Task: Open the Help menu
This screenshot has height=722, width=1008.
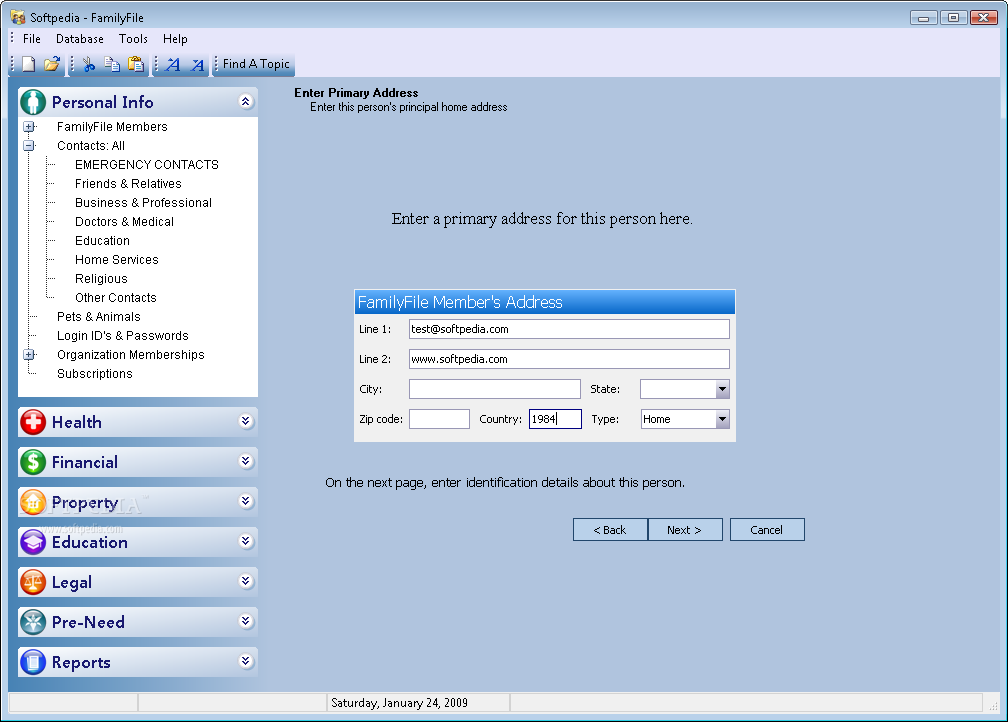Action: (175, 39)
